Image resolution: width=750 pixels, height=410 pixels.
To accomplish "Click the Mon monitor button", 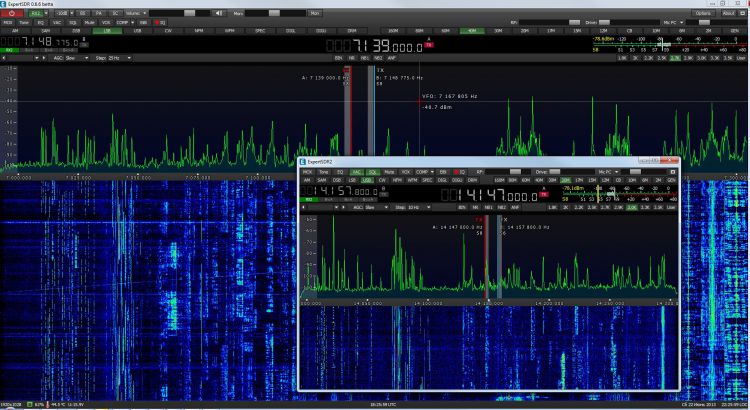I will 315,13.
